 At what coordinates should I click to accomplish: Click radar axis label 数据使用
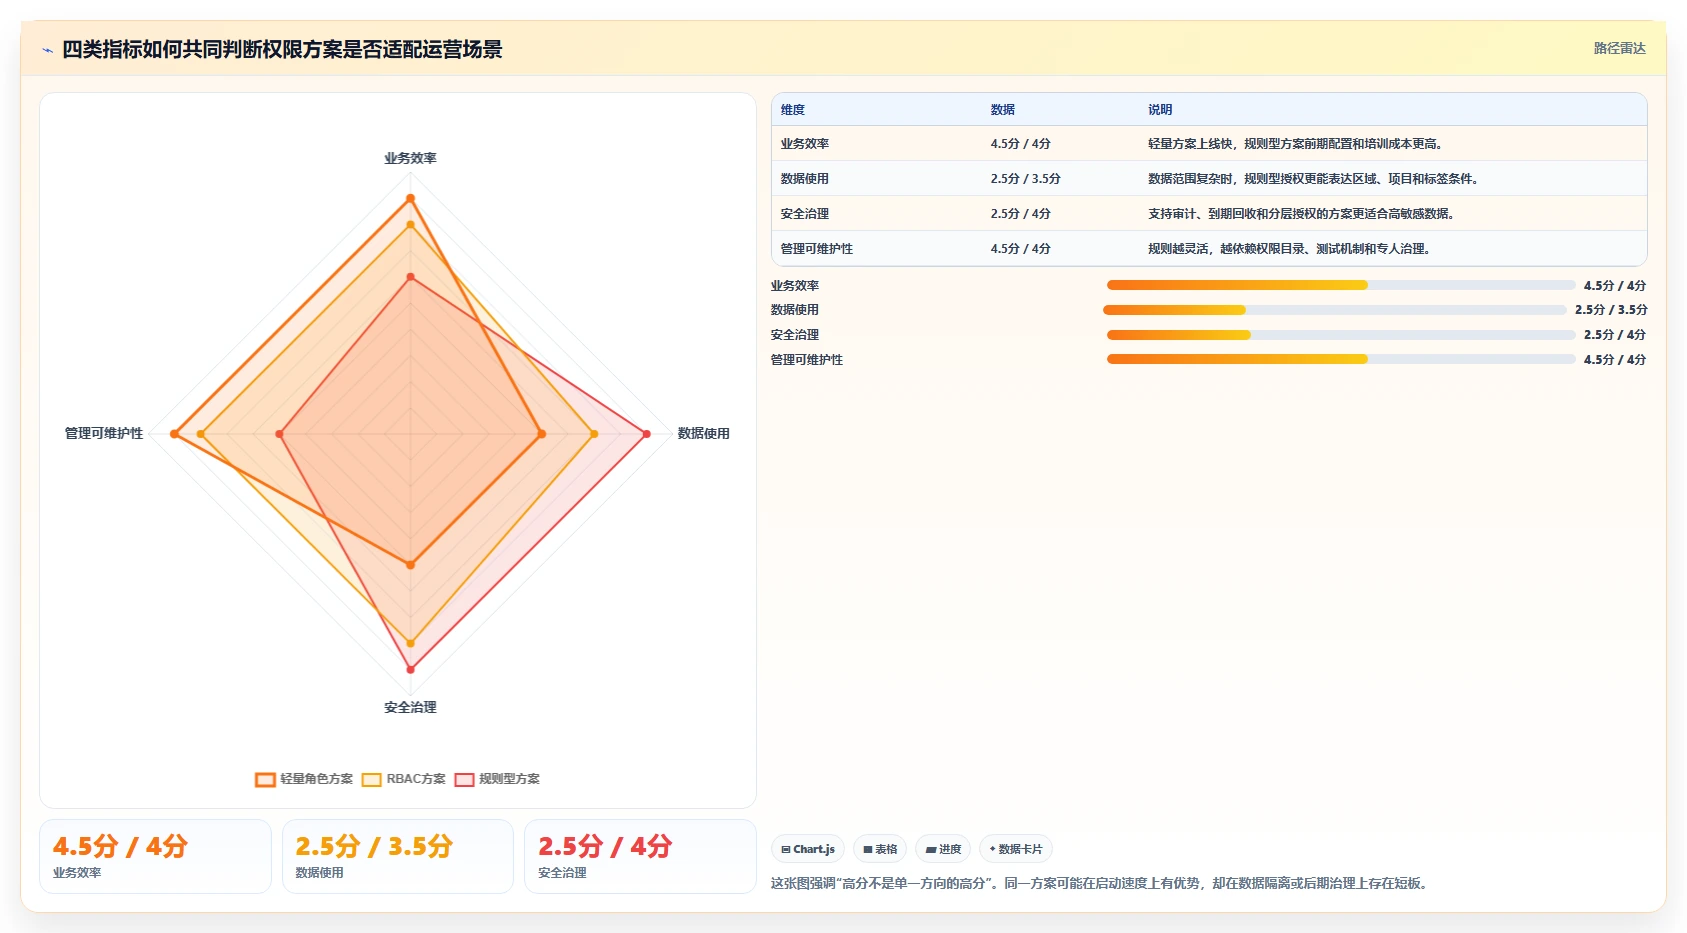pos(703,433)
